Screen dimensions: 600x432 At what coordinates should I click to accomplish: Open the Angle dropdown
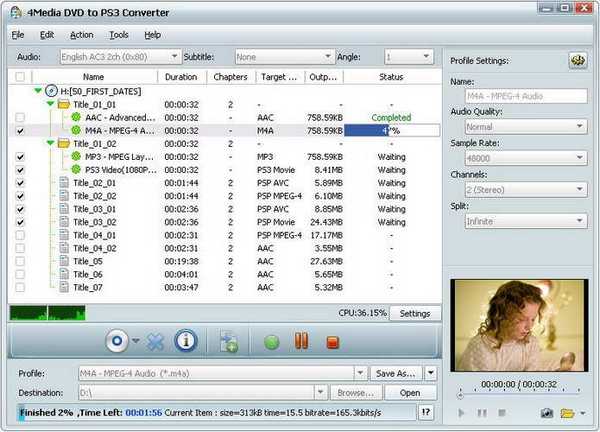click(x=409, y=57)
